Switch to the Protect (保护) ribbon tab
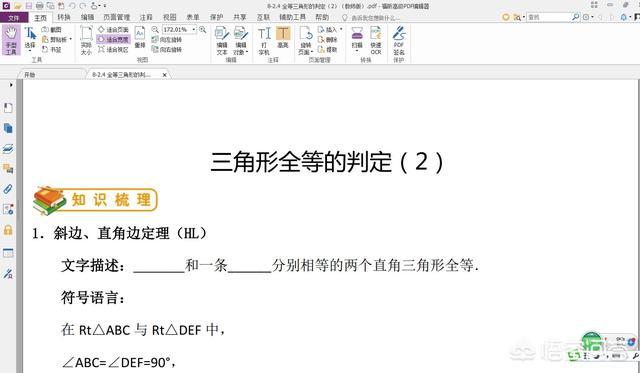640x373 pixels. (x=216, y=17)
